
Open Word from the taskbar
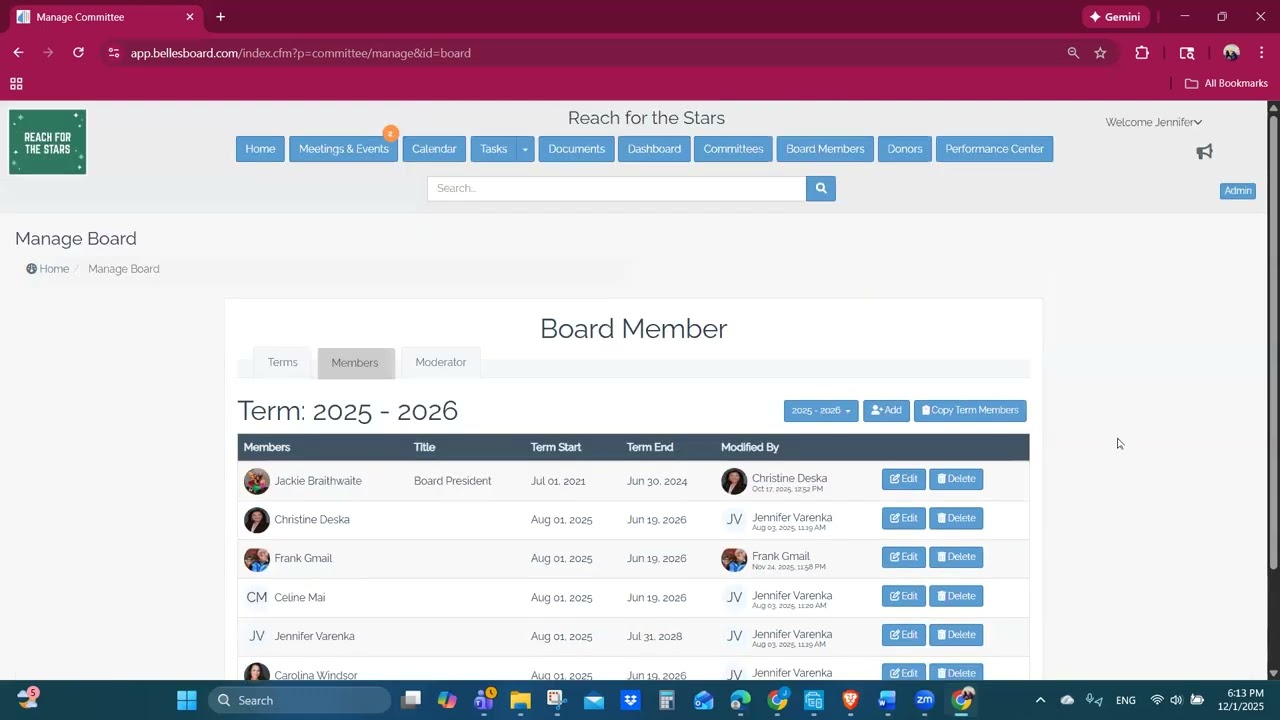887,700
